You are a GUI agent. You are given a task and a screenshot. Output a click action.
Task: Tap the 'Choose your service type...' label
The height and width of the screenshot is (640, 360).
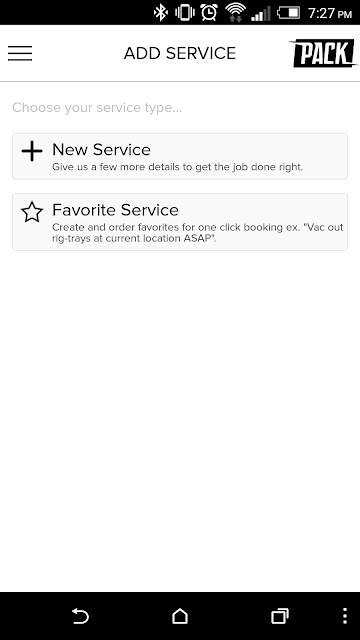point(97,108)
